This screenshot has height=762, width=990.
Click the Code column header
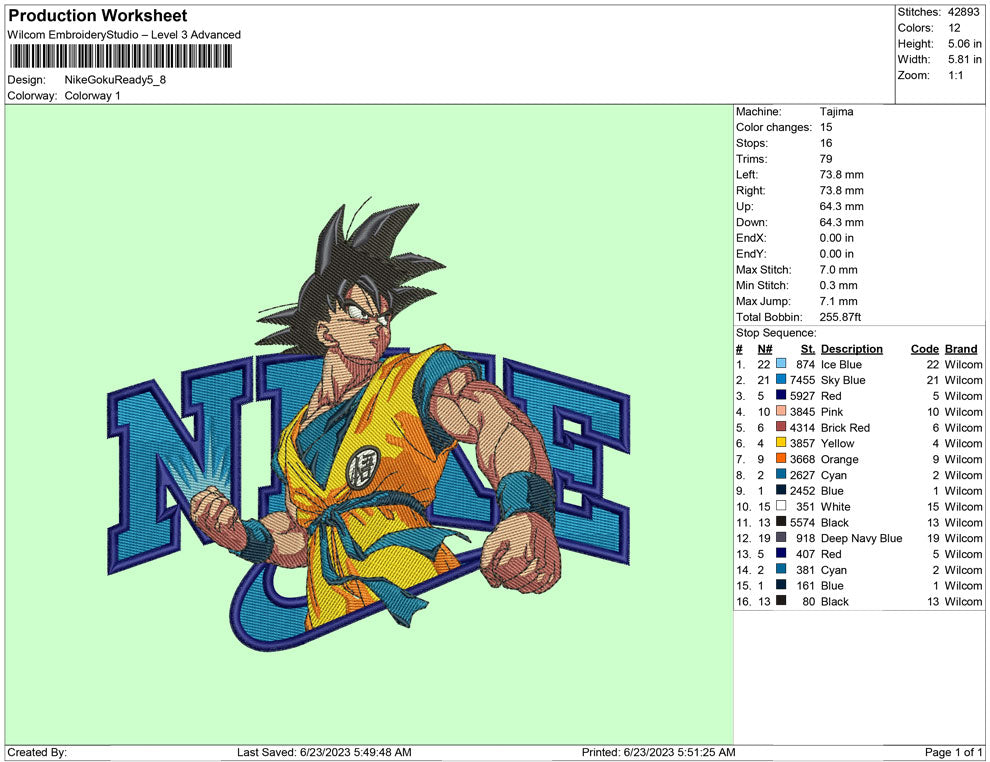(924, 349)
